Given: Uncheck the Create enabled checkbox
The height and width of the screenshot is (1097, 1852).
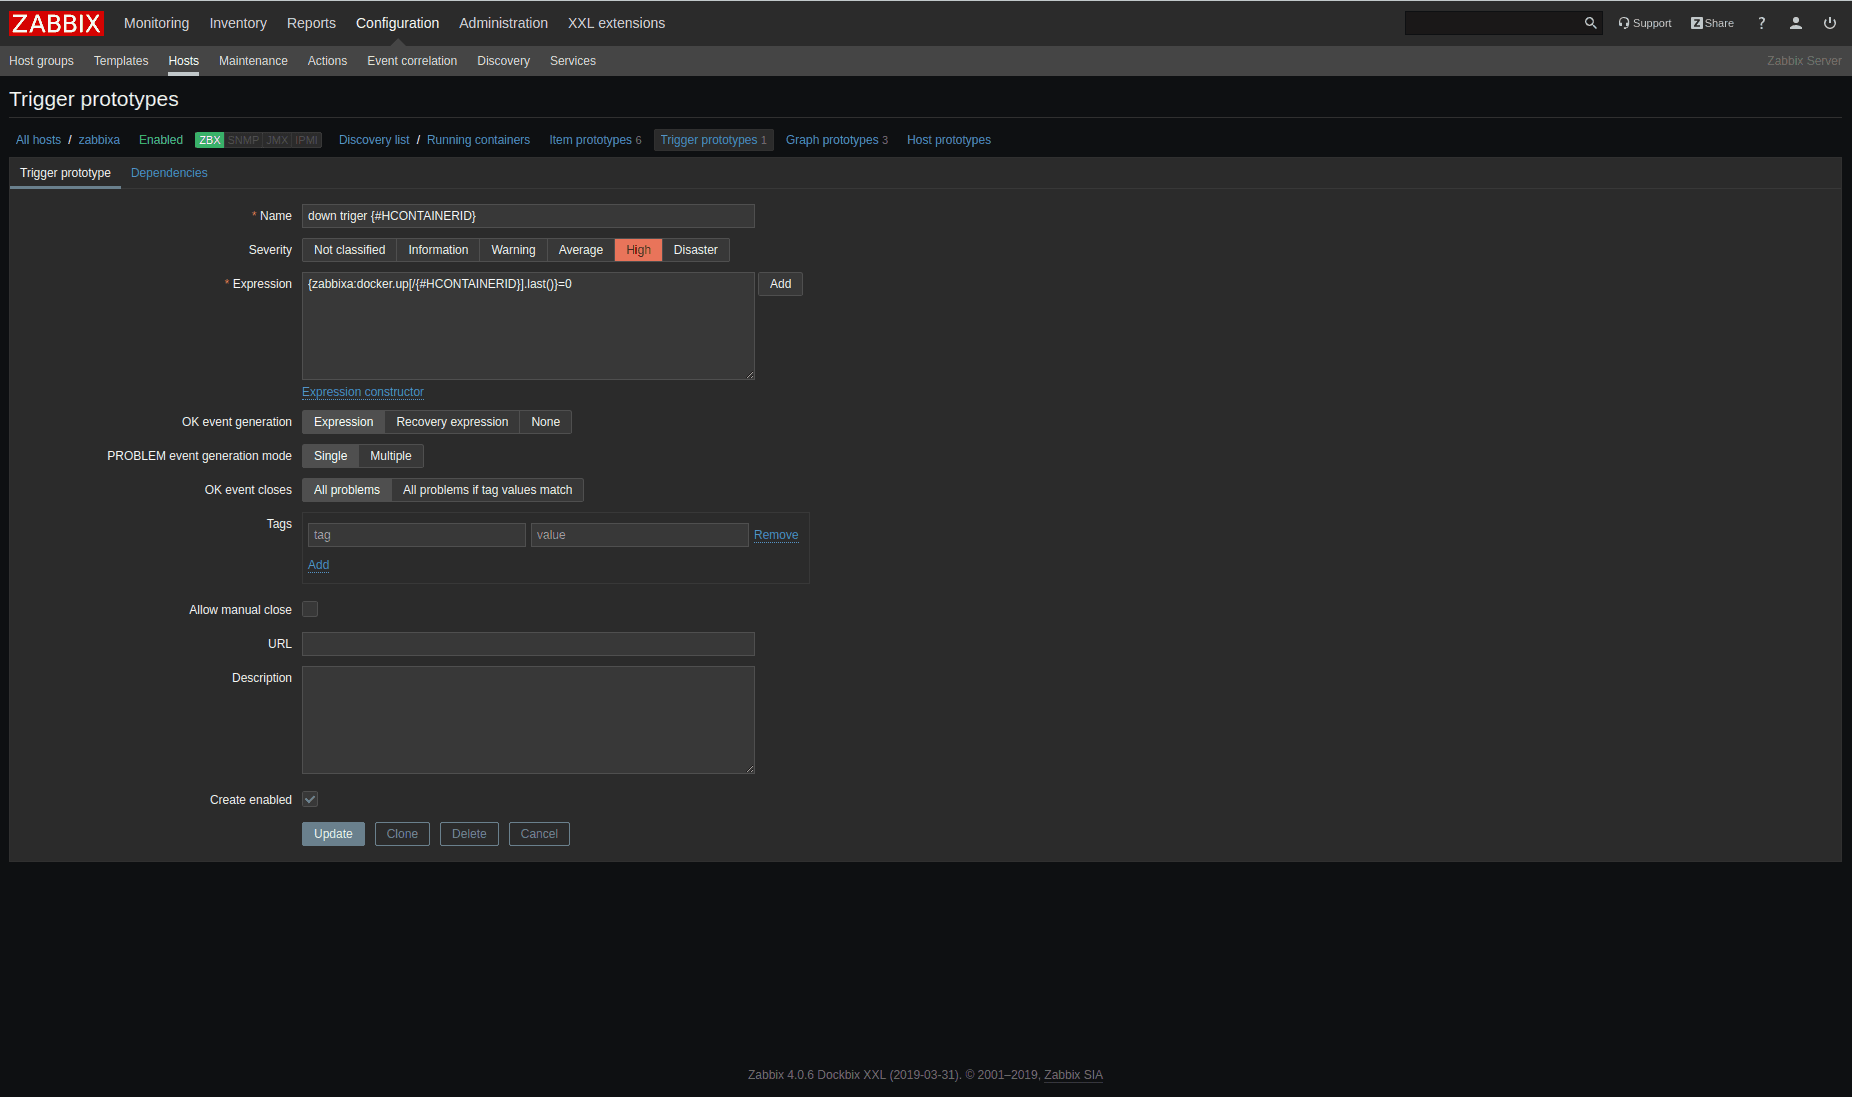Looking at the screenshot, I should coord(310,799).
